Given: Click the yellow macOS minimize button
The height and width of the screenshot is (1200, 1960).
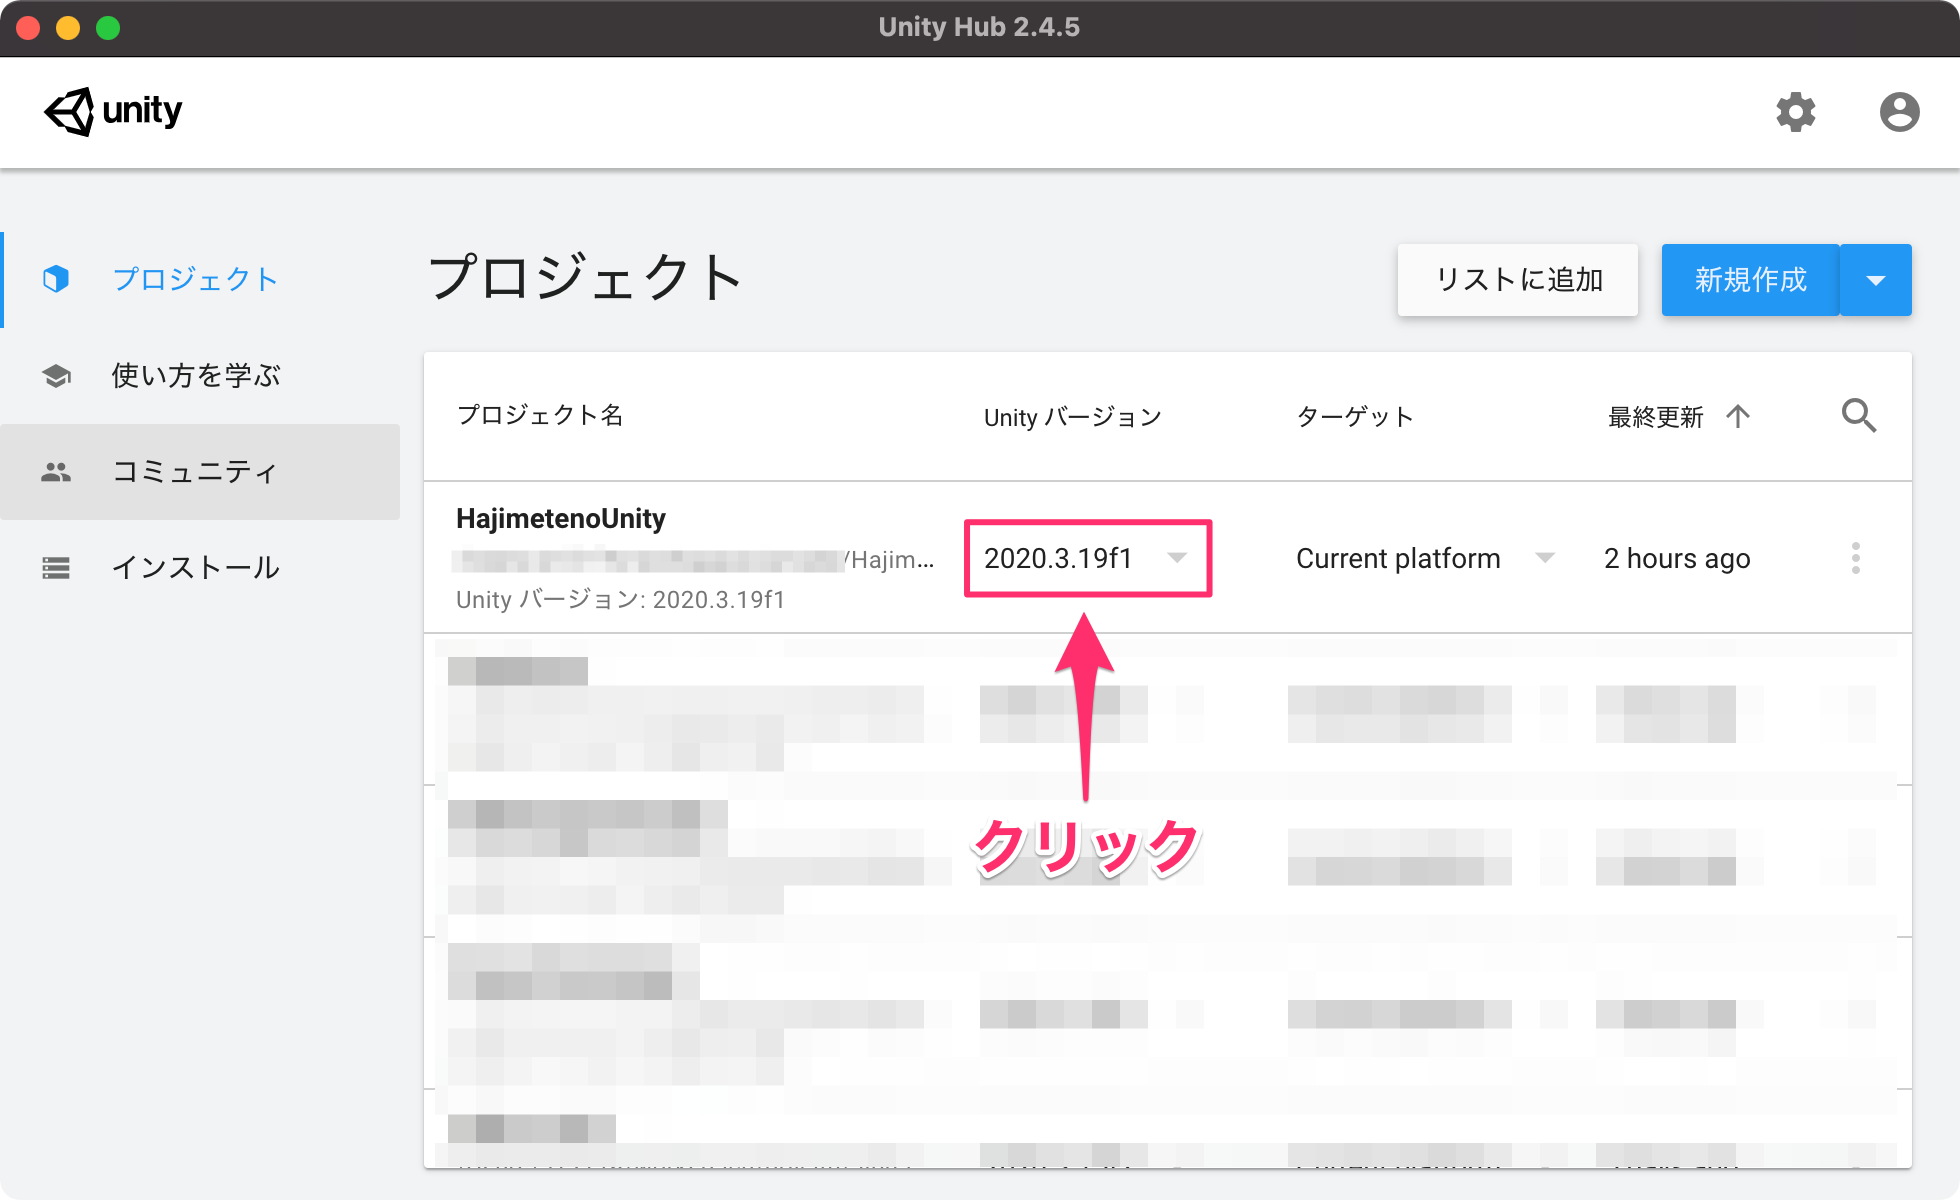Looking at the screenshot, I should click(x=68, y=28).
